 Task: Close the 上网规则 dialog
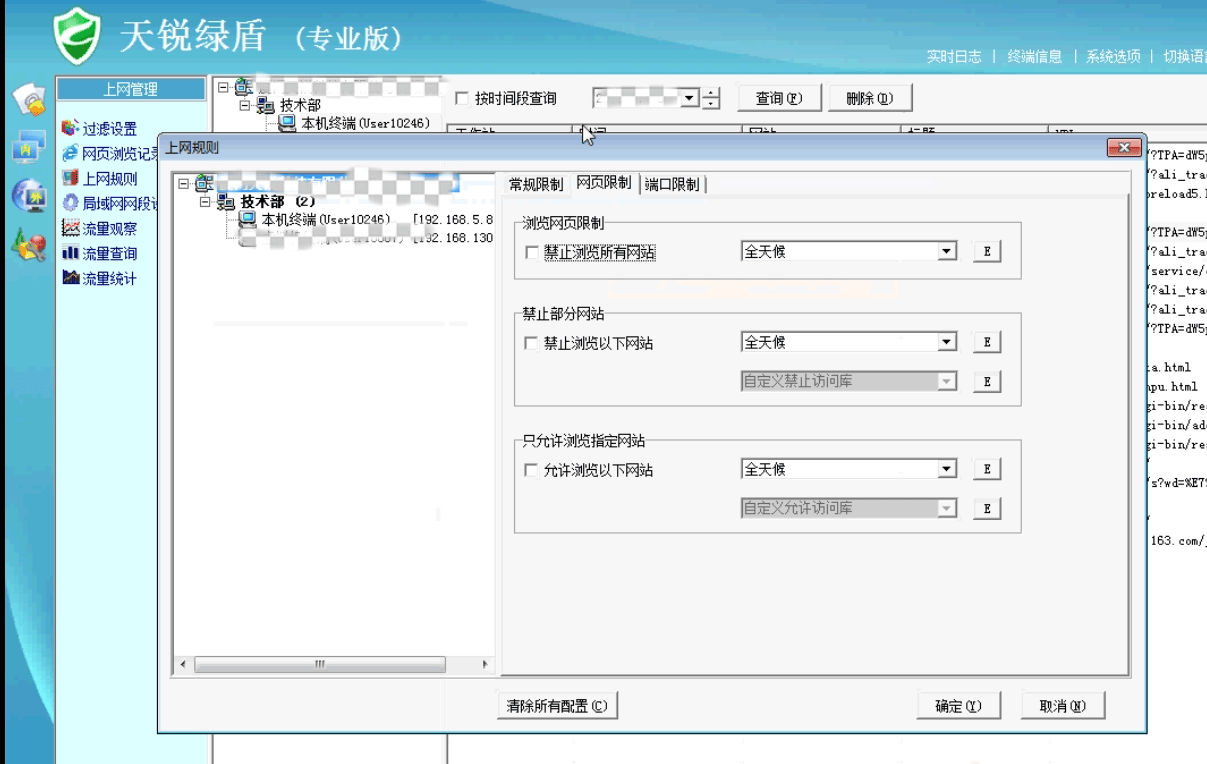click(x=1124, y=148)
